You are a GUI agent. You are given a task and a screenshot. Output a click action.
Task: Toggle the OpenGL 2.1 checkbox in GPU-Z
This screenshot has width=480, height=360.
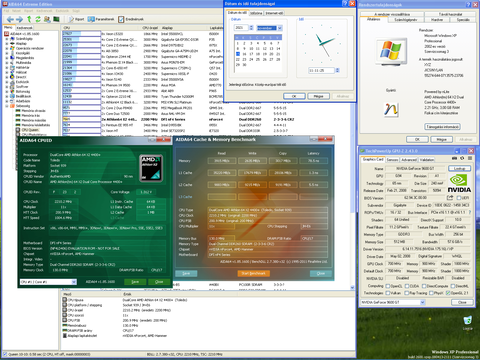448,293
